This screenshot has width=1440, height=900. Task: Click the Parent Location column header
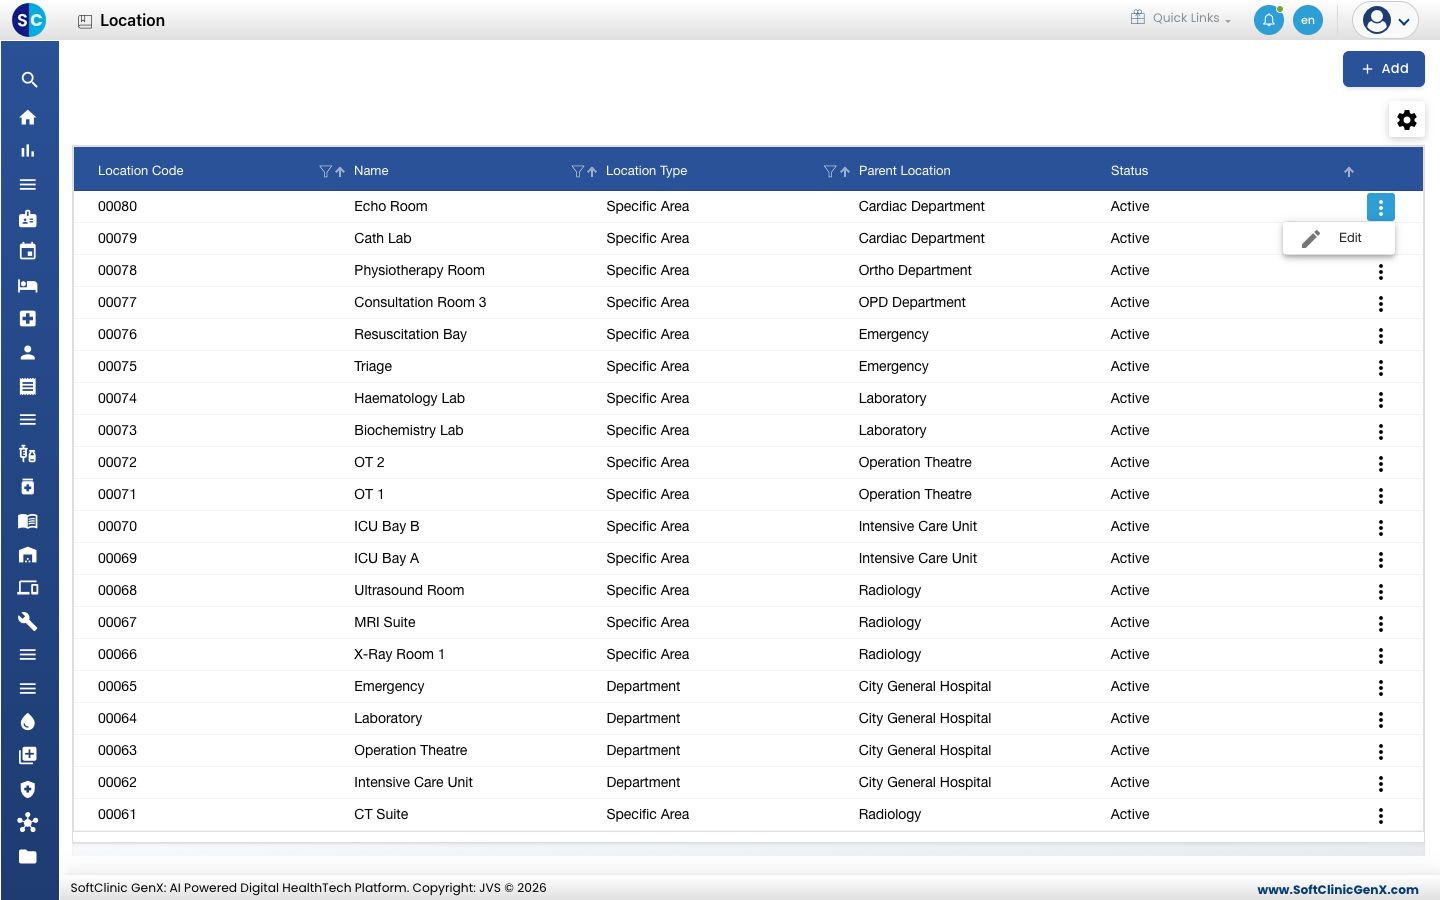904,171
